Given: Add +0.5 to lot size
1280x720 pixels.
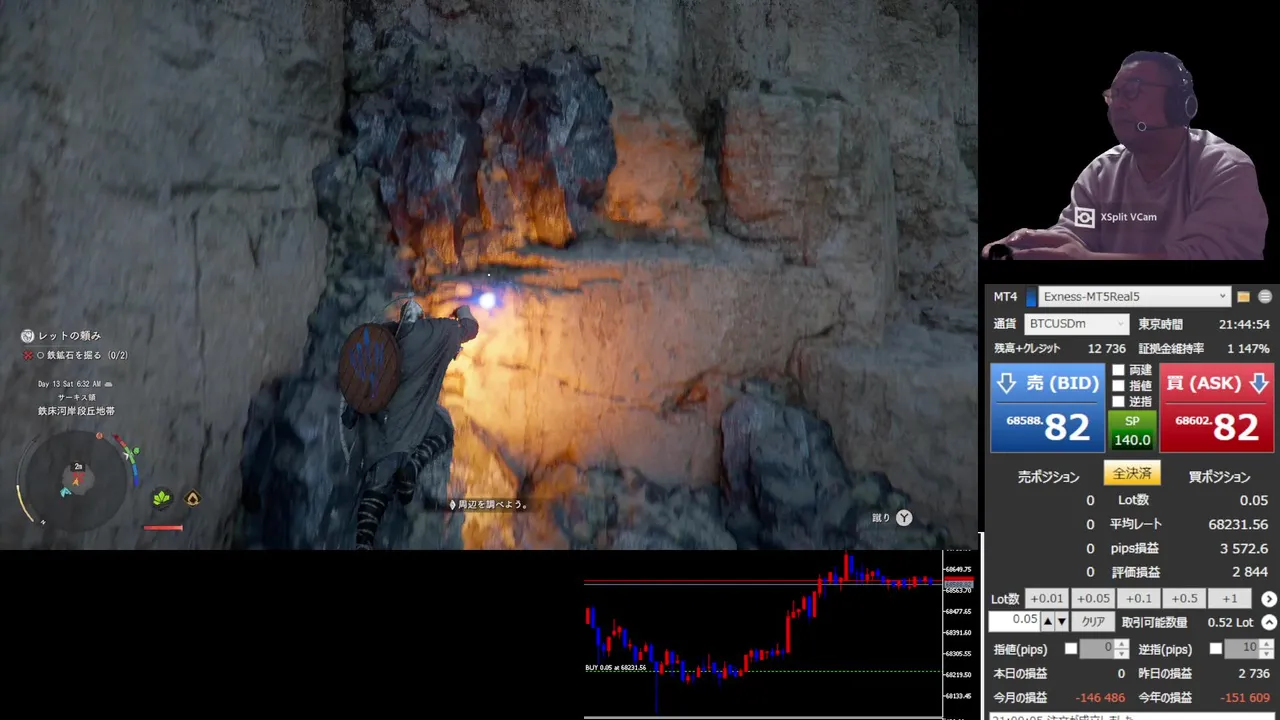Looking at the screenshot, I should coord(1184,599).
